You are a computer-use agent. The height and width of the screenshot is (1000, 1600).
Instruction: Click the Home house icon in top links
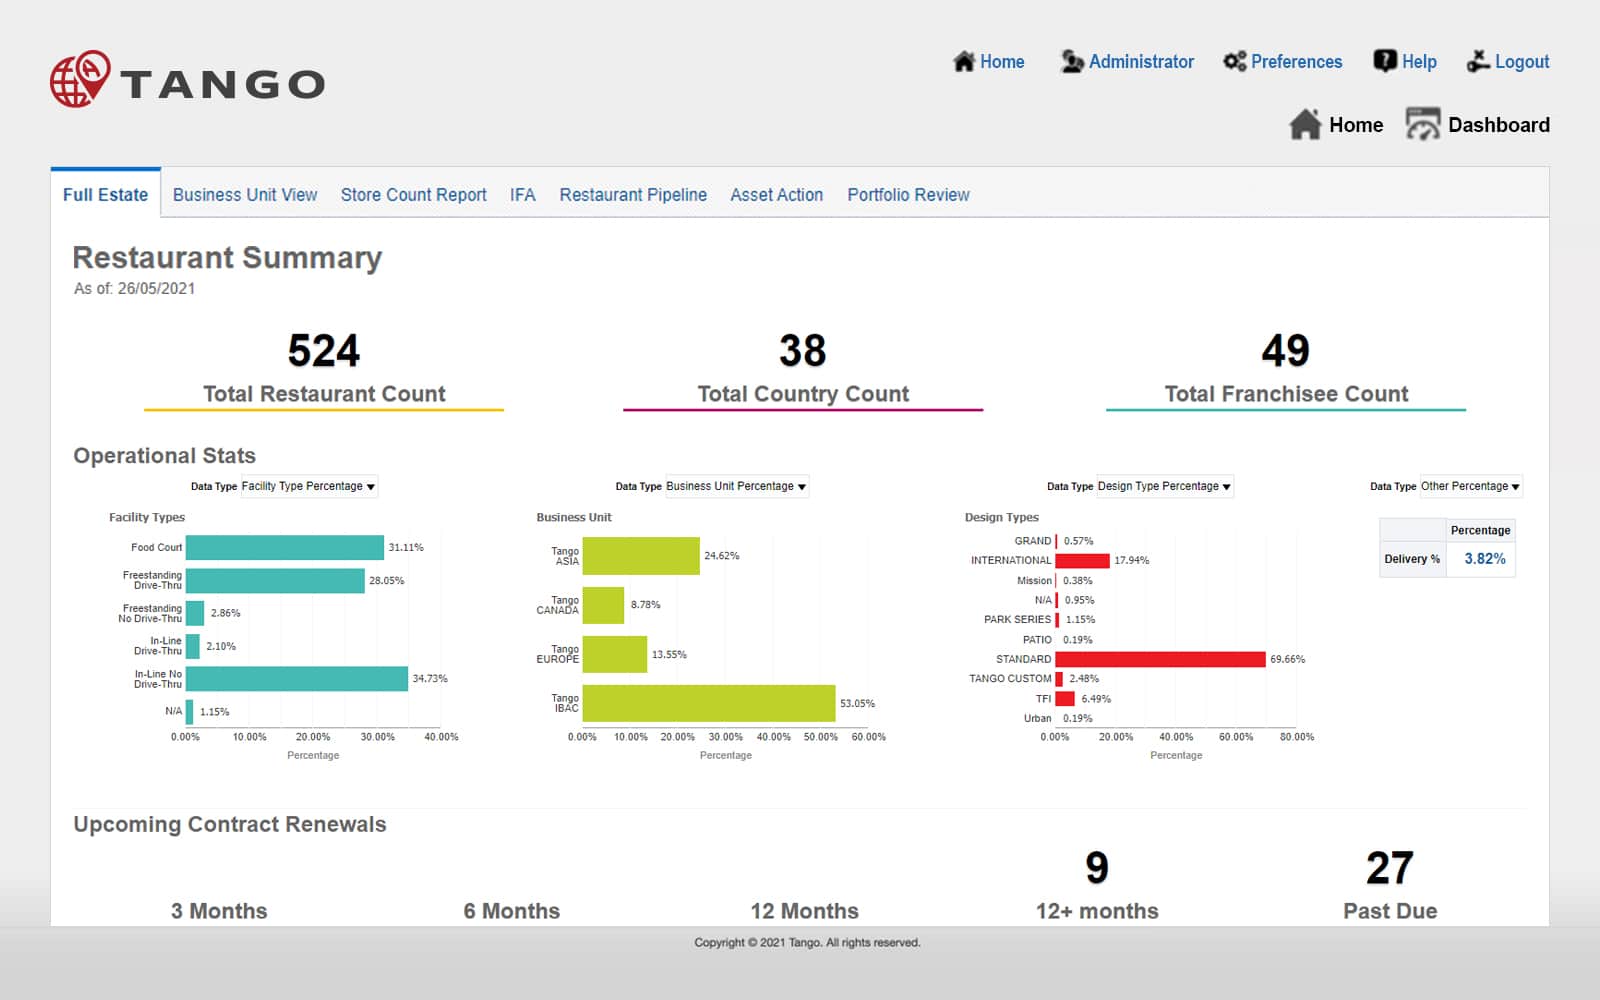pyautogui.click(x=964, y=62)
